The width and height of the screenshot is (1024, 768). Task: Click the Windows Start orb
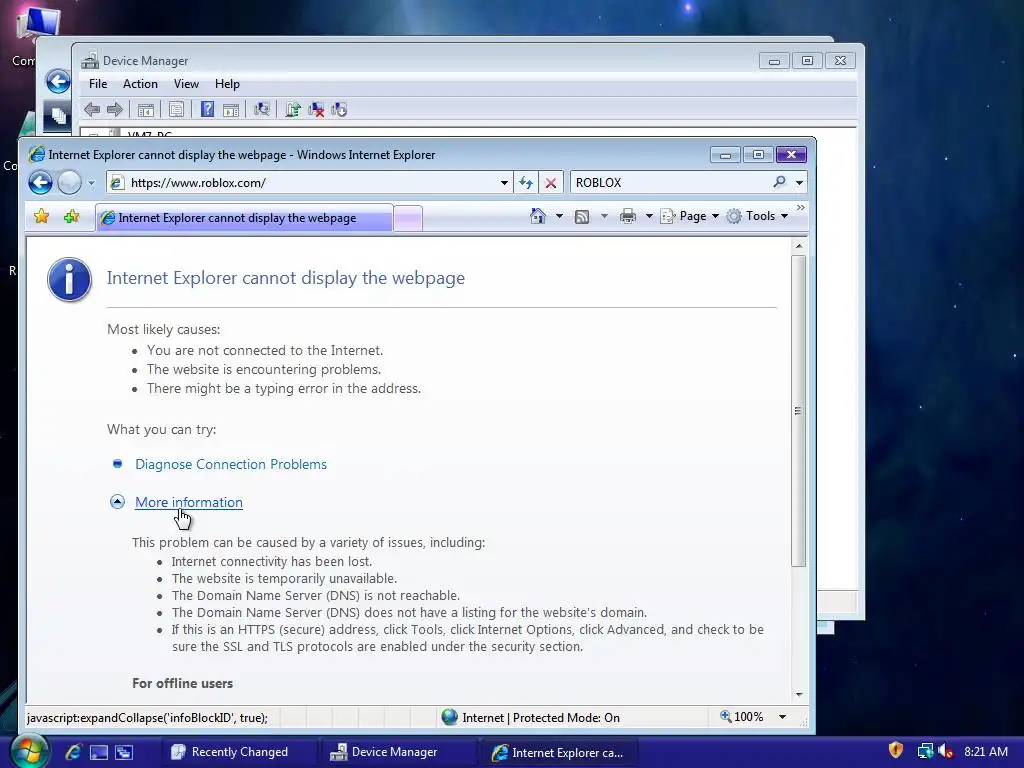tap(29, 751)
